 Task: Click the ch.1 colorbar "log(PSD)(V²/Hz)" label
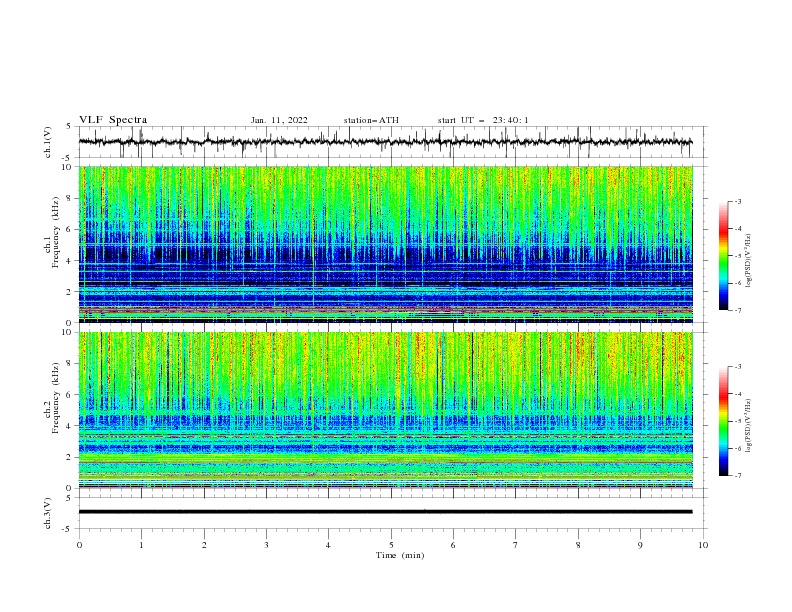pos(748,261)
